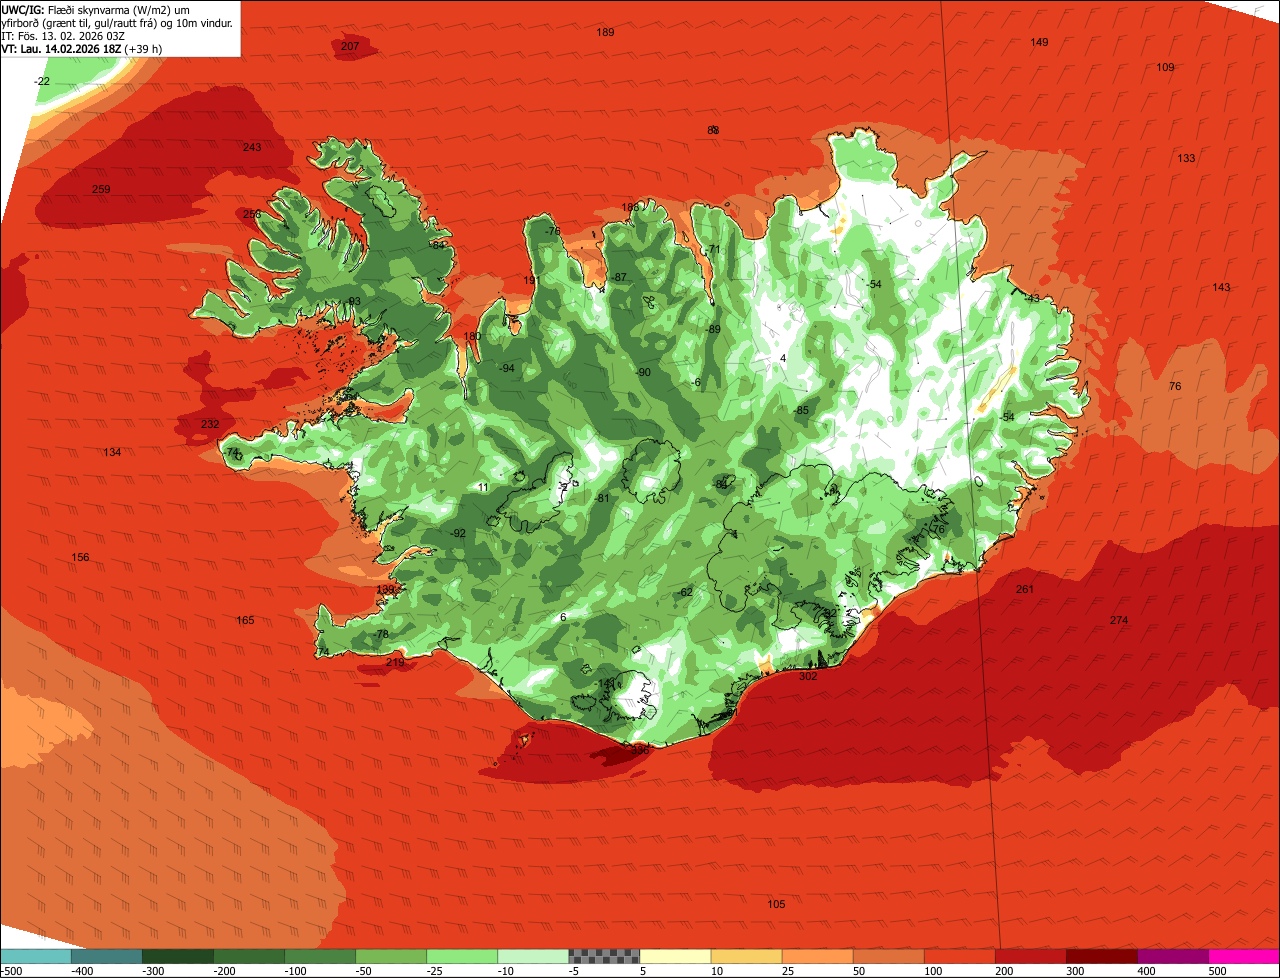Click the map value 261 off the southeast coast

(x=1024, y=589)
